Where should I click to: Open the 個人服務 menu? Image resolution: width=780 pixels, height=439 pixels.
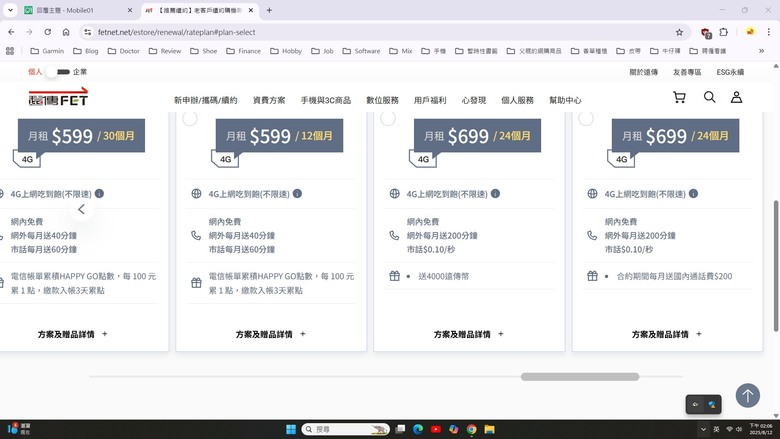(x=517, y=100)
